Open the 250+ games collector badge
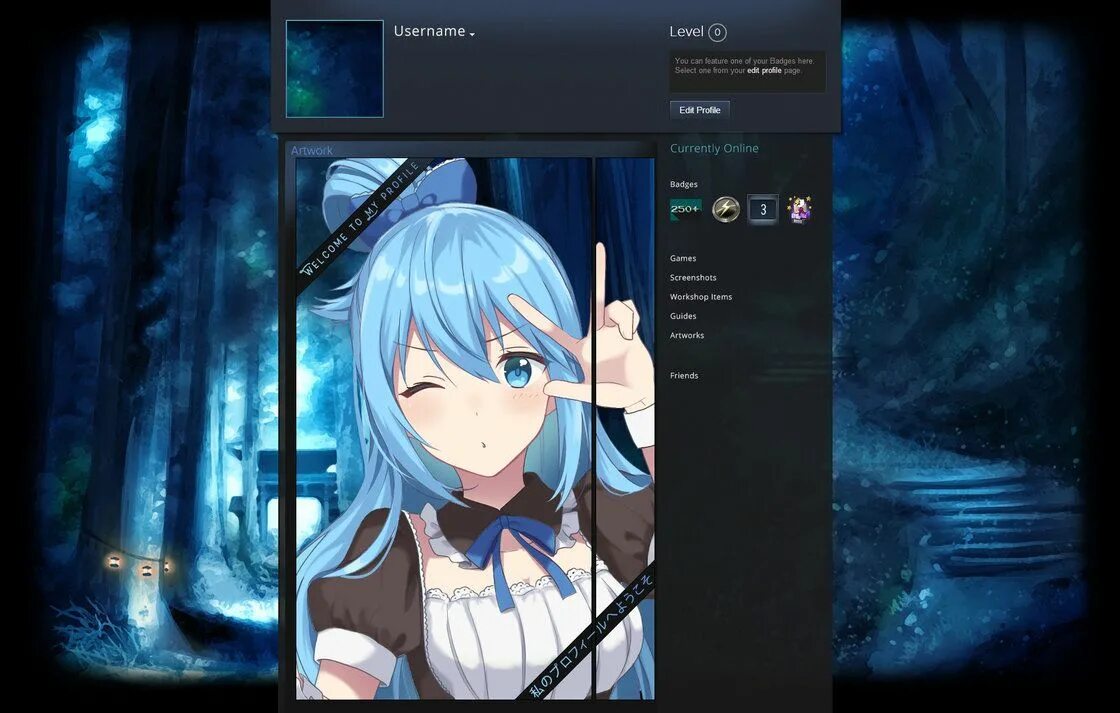Viewport: 1120px width, 713px height. point(686,209)
